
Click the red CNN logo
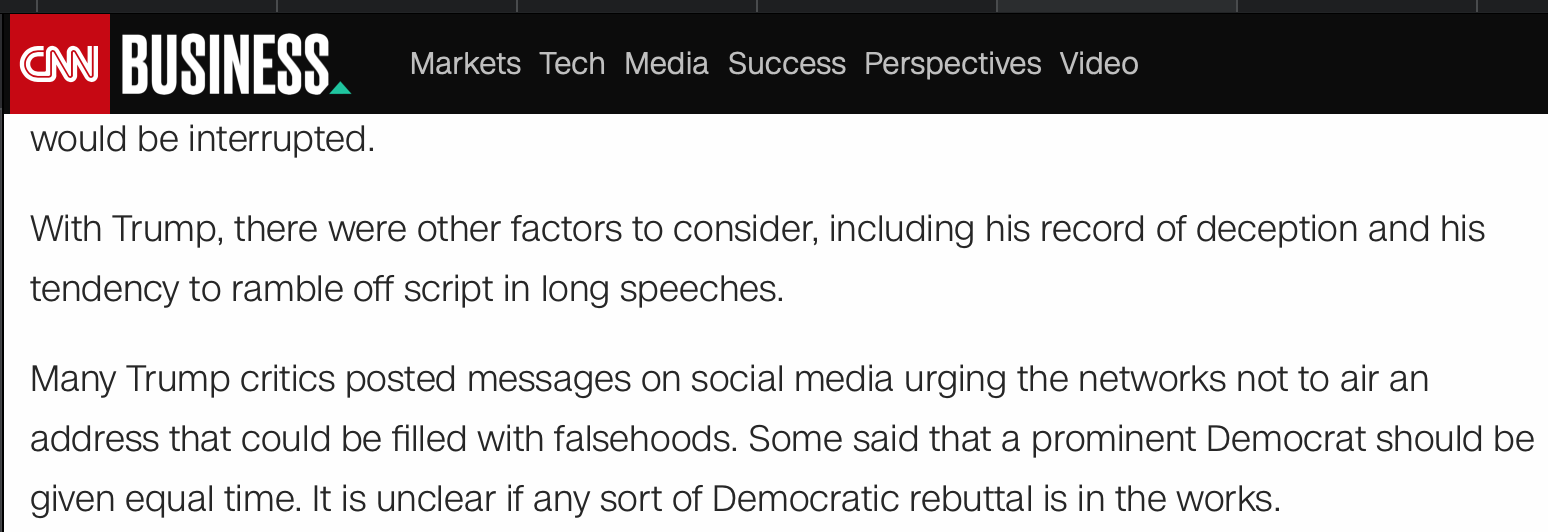point(59,64)
